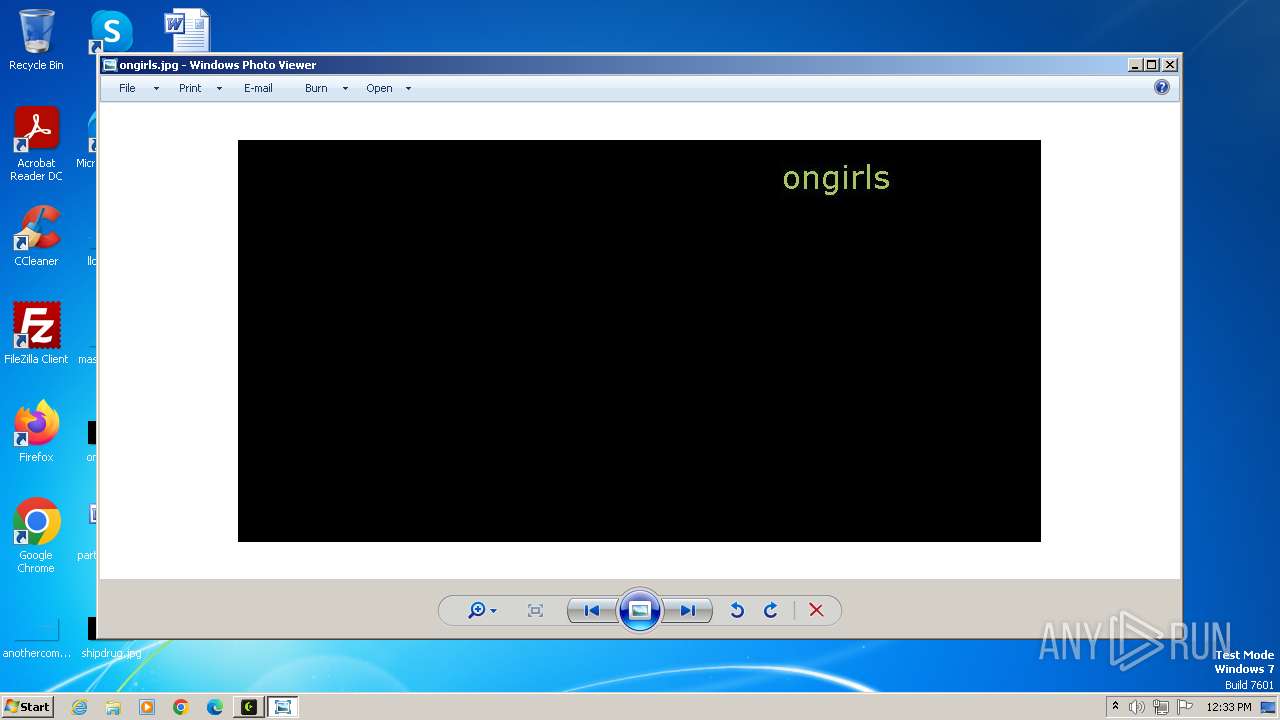Open the dark green taskbar app

pos(249,707)
